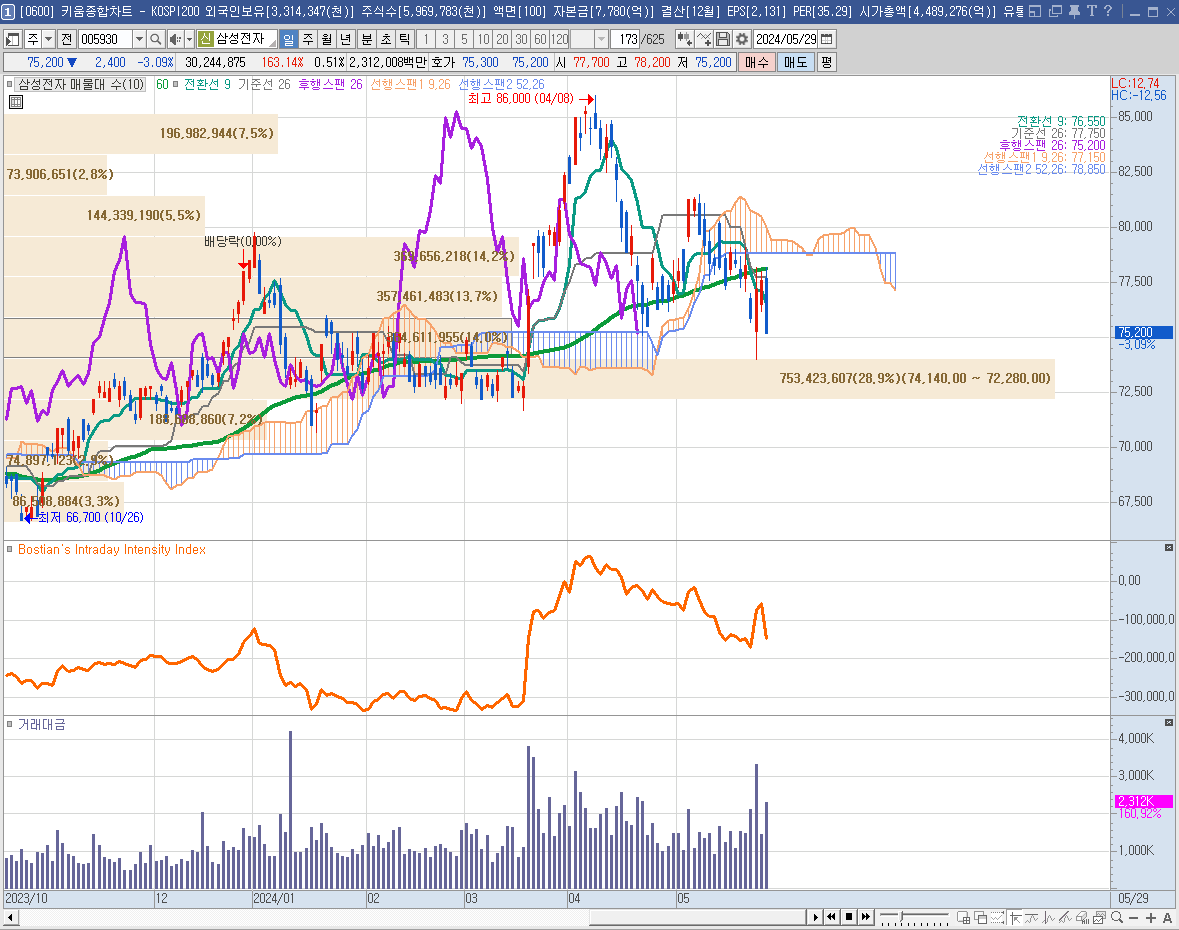1179x930 pixels.
Task: Click the chart layout icon at toolbar start
Action: [x=12, y=39]
